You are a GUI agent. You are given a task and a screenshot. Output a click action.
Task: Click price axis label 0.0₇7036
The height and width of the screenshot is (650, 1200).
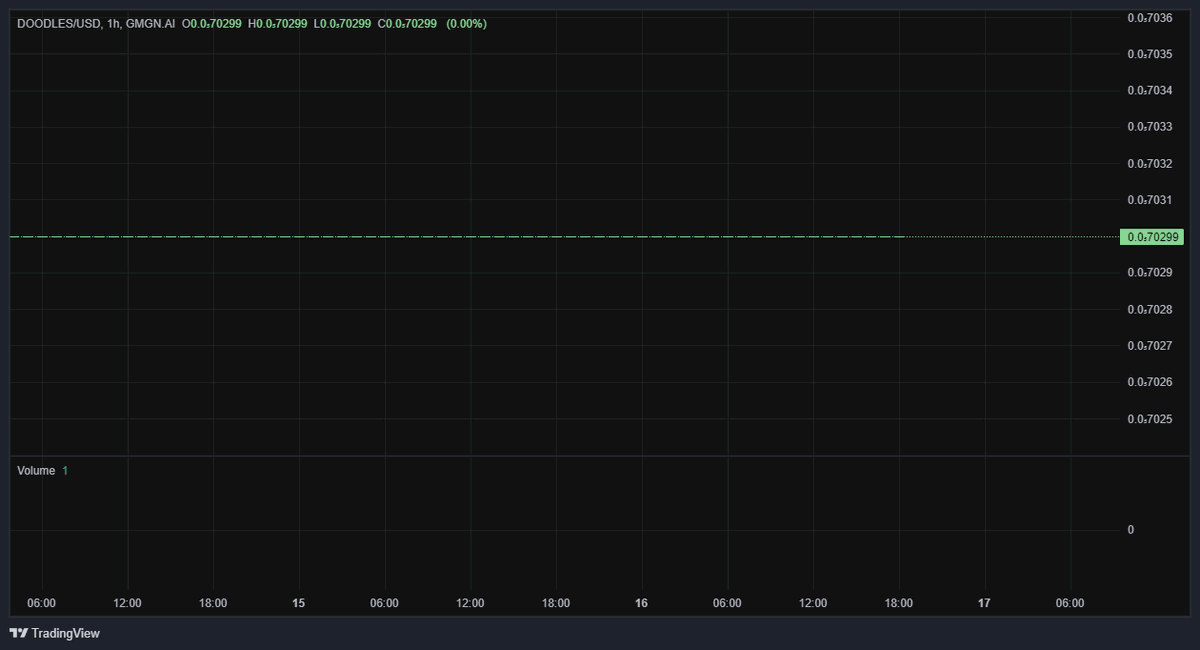click(1150, 17)
